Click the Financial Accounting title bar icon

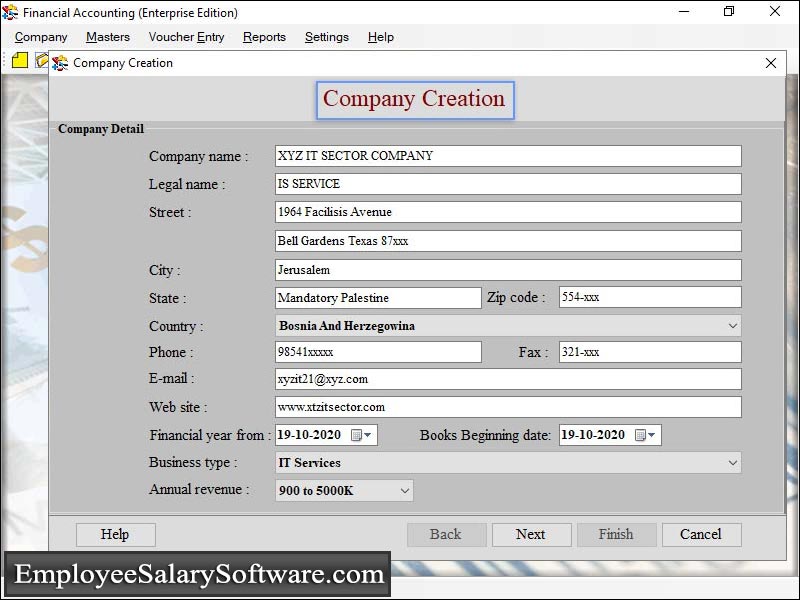tap(10, 12)
